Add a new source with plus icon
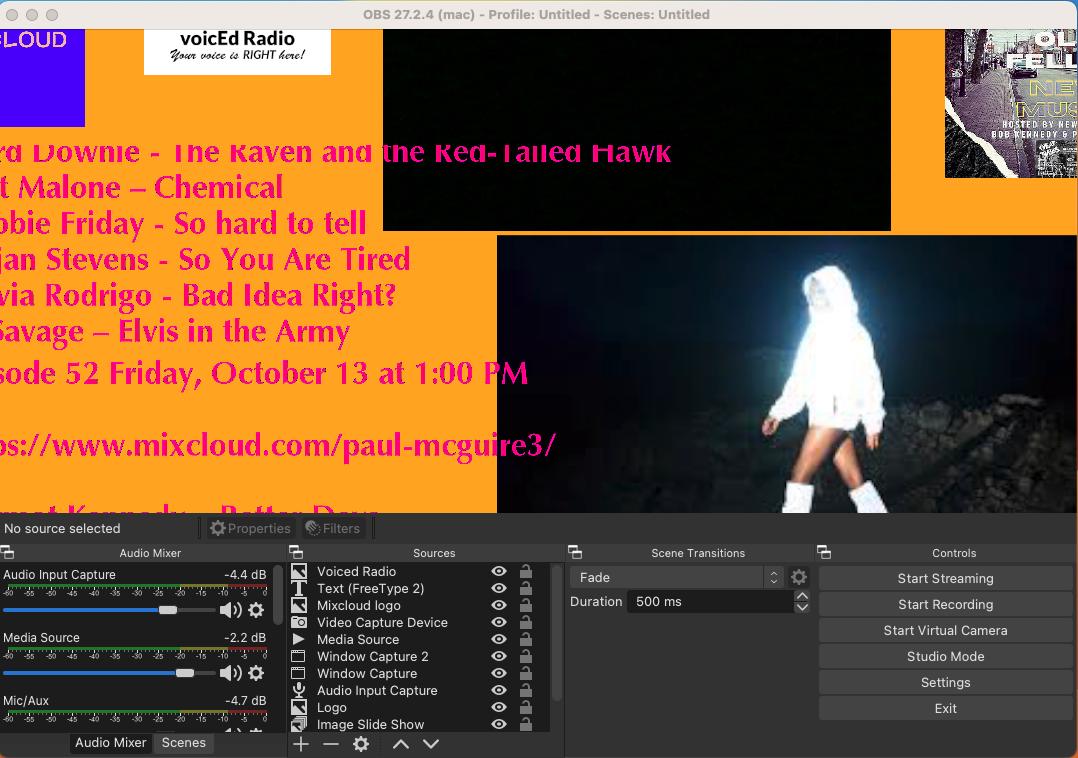 [301, 744]
